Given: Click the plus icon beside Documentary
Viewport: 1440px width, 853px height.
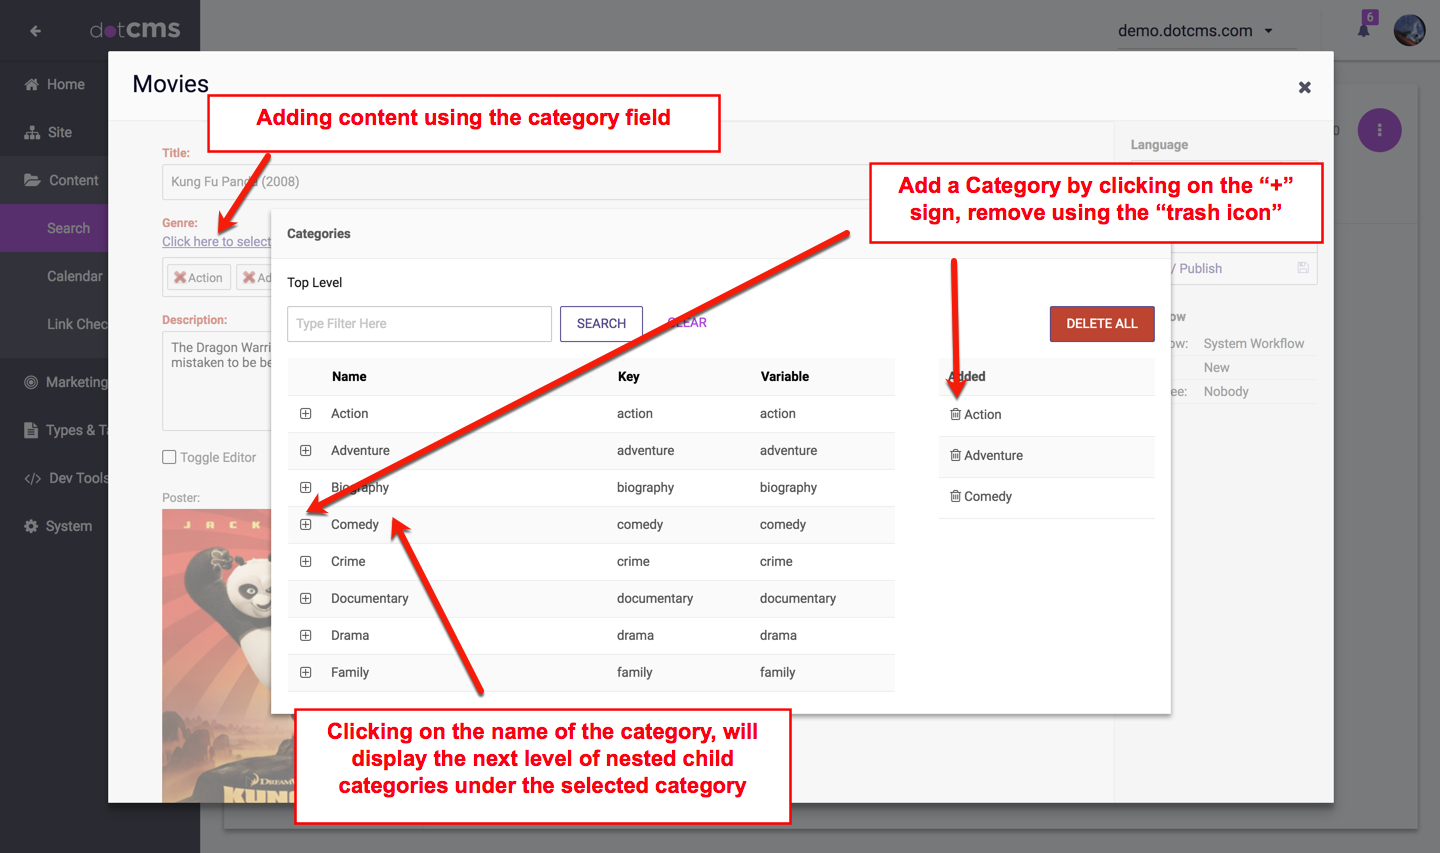Looking at the screenshot, I should coord(306,598).
